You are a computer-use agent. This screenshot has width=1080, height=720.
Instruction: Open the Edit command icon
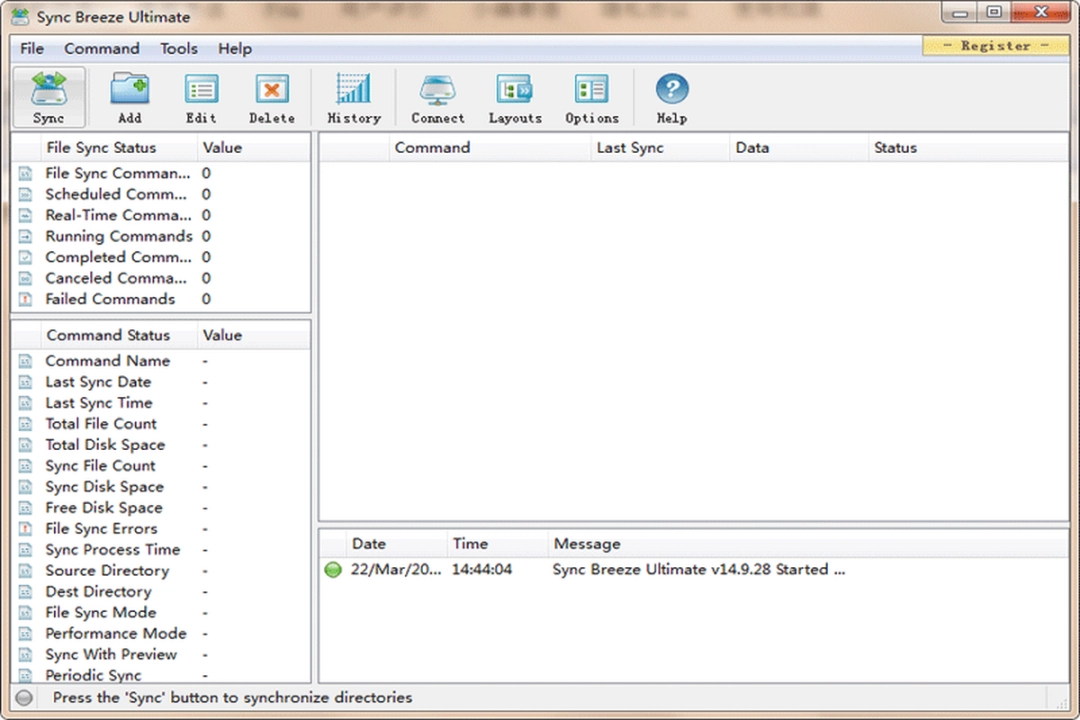click(x=200, y=95)
